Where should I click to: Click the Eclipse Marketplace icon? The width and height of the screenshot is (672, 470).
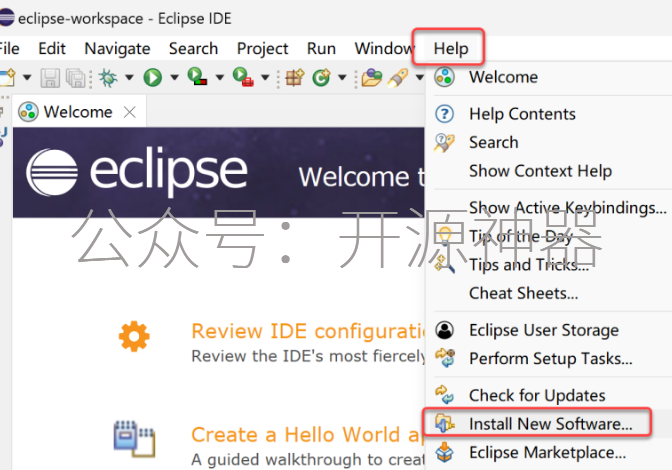pyautogui.click(x=444, y=452)
